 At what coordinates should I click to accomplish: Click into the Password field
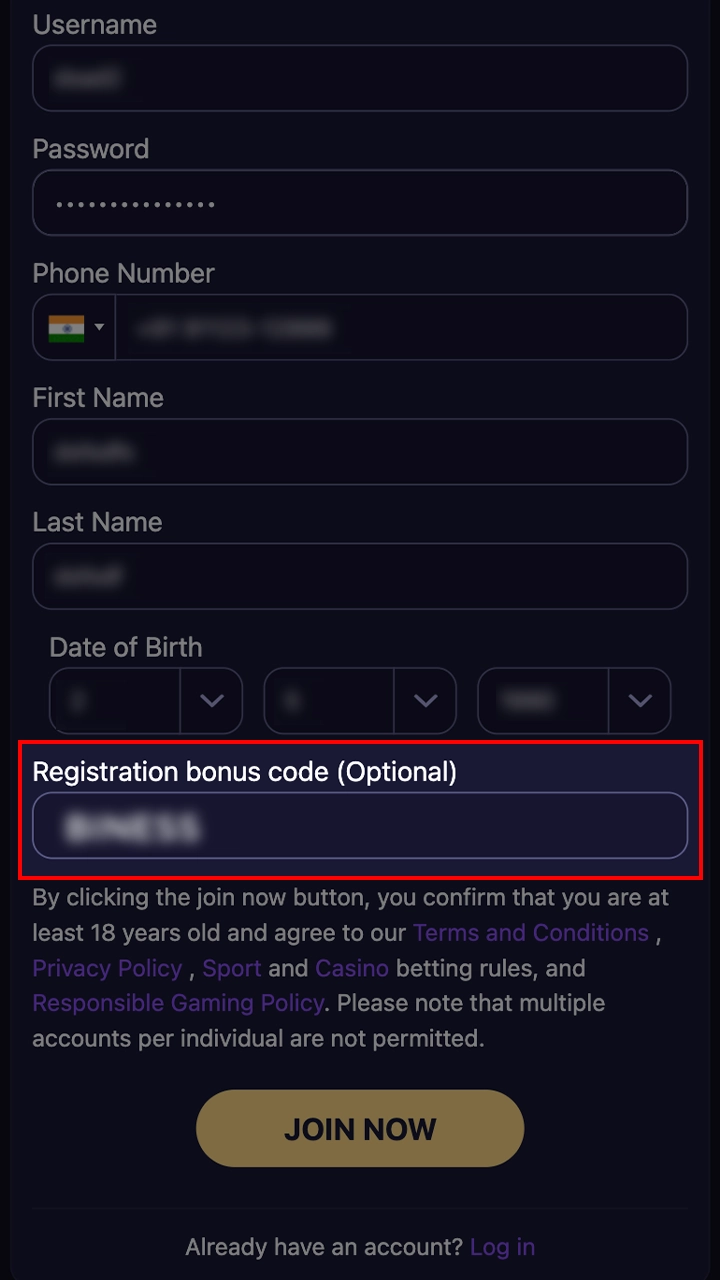(360, 203)
